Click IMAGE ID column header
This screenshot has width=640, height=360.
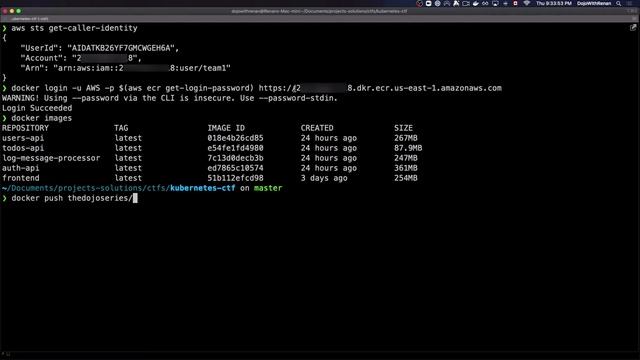point(226,128)
